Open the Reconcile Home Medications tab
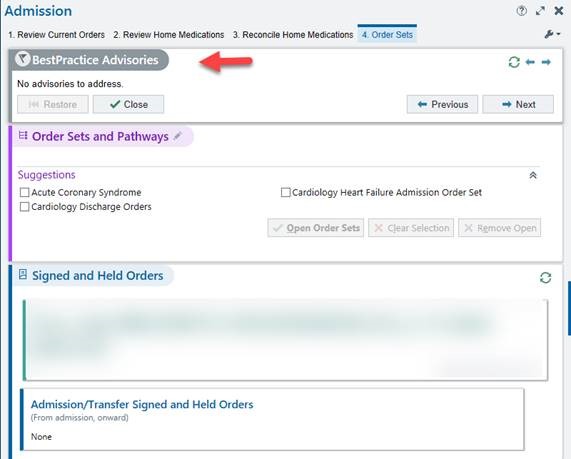Image resolution: width=571 pixels, height=459 pixels. (293, 35)
